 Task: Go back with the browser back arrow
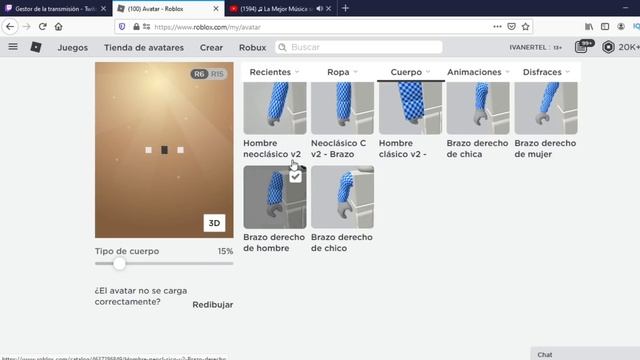point(10,27)
